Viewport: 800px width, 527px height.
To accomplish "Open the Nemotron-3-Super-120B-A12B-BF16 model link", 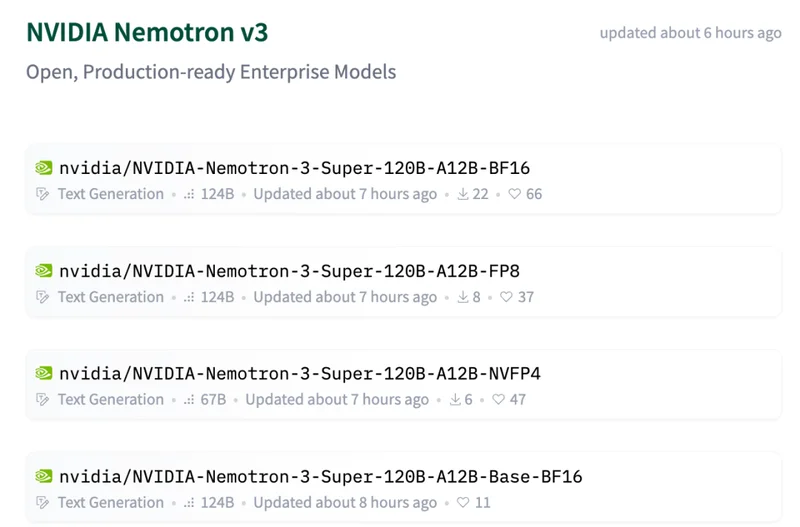I will (294, 168).
